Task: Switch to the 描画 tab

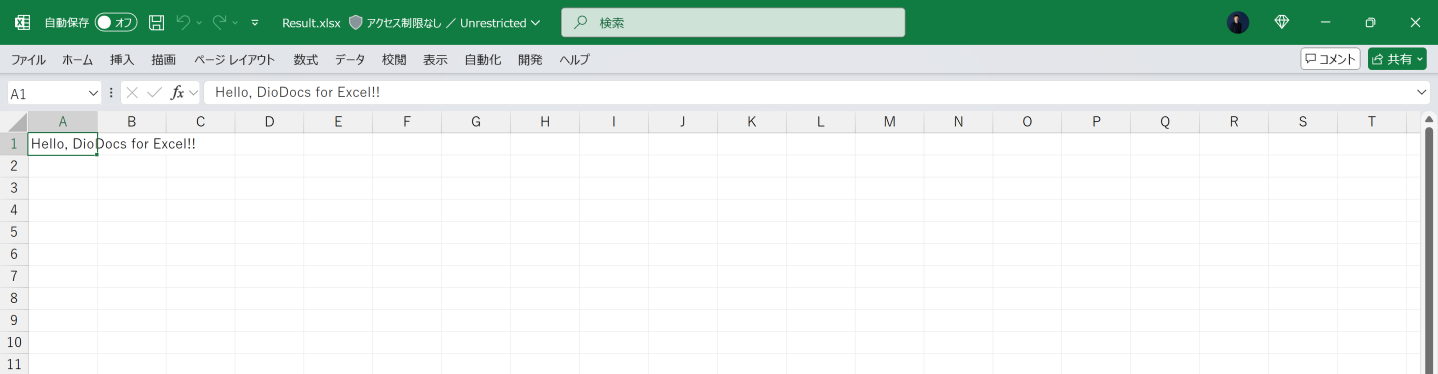Action: (164, 59)
